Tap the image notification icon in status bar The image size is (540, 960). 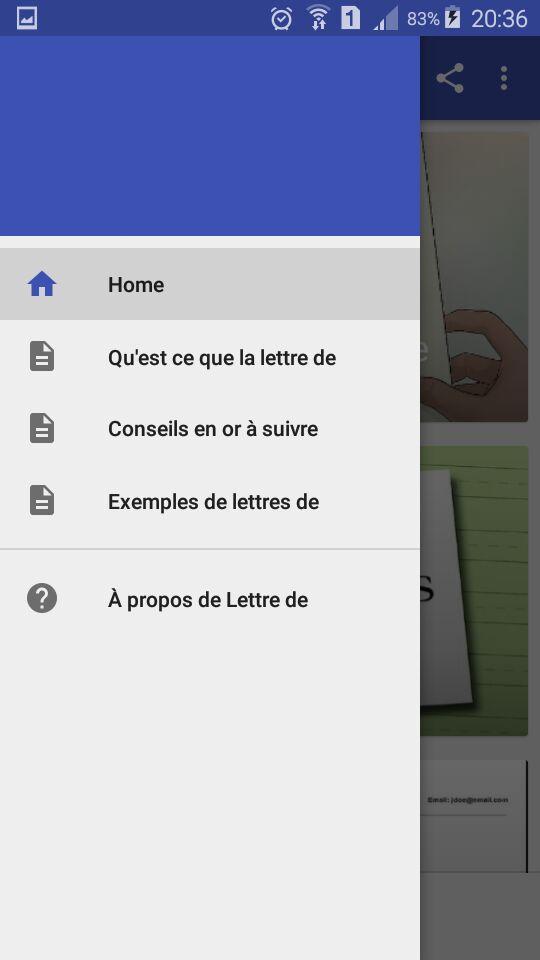click(x=27, y=18)
